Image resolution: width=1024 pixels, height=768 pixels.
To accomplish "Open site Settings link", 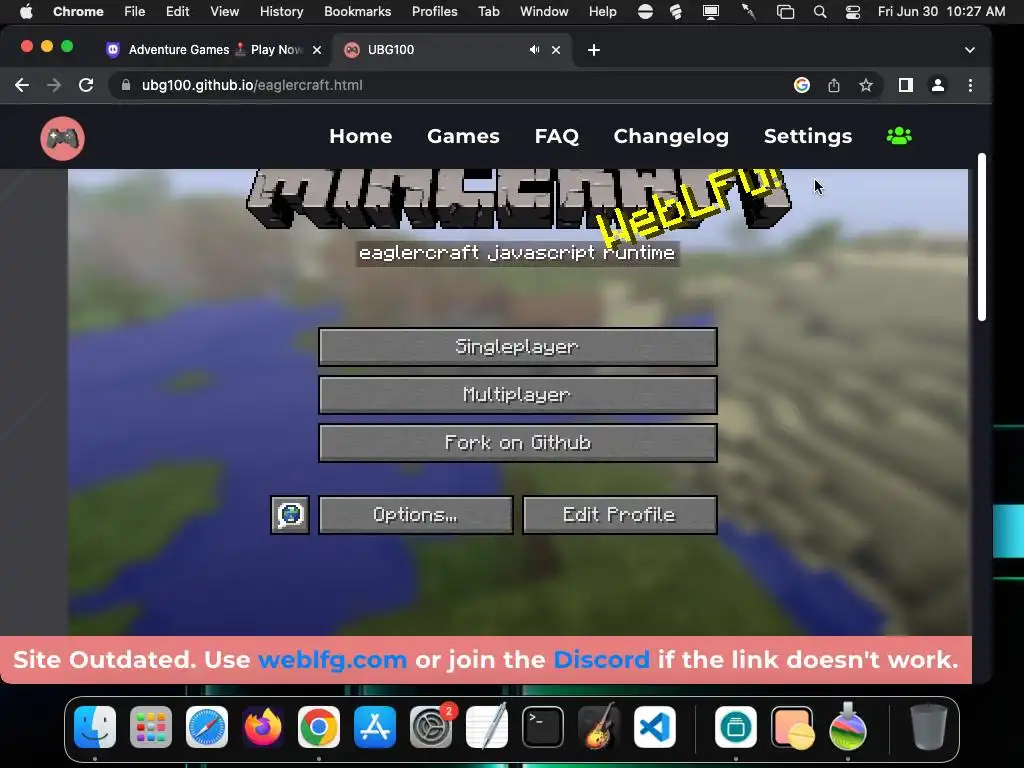I will [808, 136].
